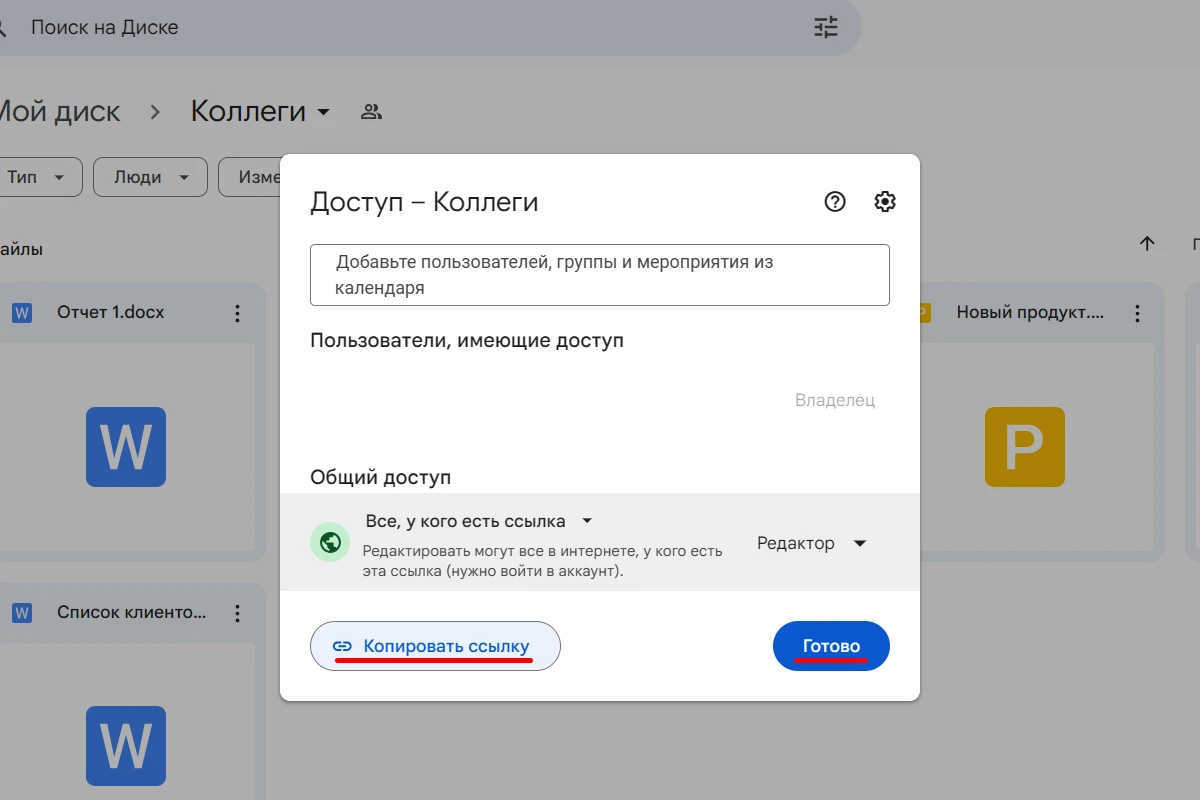This screenshot has width=1200, height=800.
Task: Reverse sort direction arrow icon
Action: pos(1148,243)
